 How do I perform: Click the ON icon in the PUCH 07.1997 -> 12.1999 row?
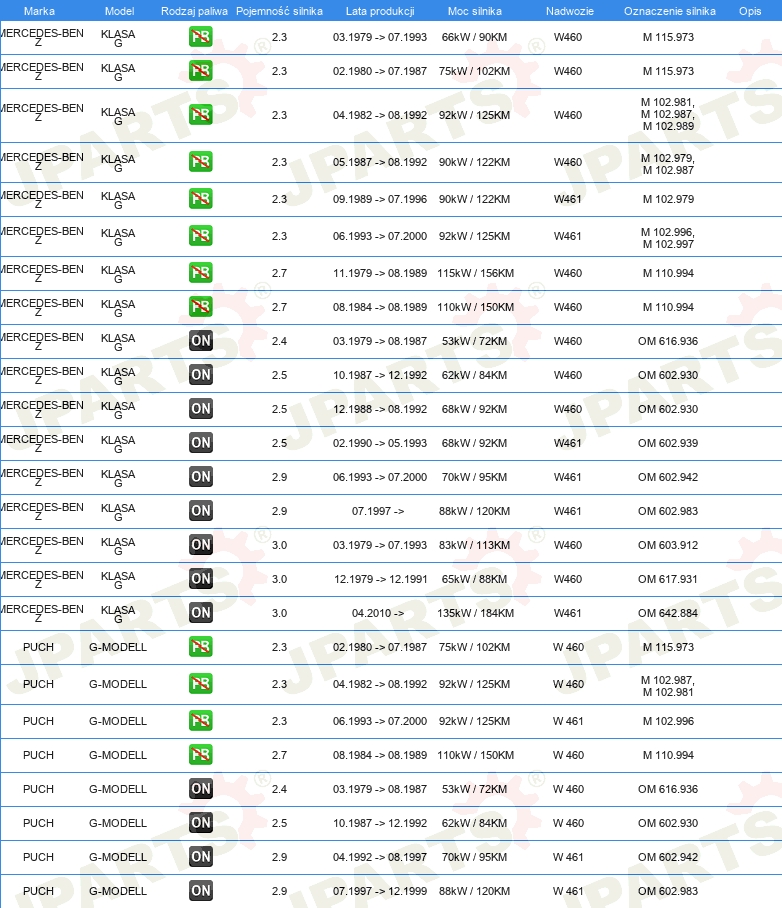pyautogui.click(x=200, y=891)
